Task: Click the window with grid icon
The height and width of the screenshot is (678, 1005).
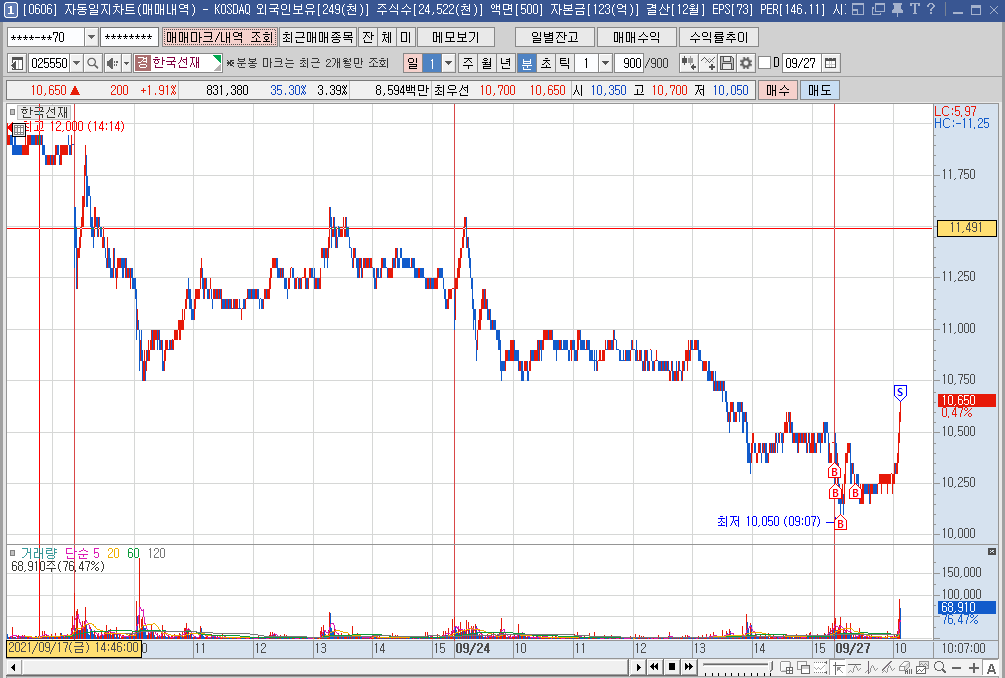Action: (x=786, y=667)
